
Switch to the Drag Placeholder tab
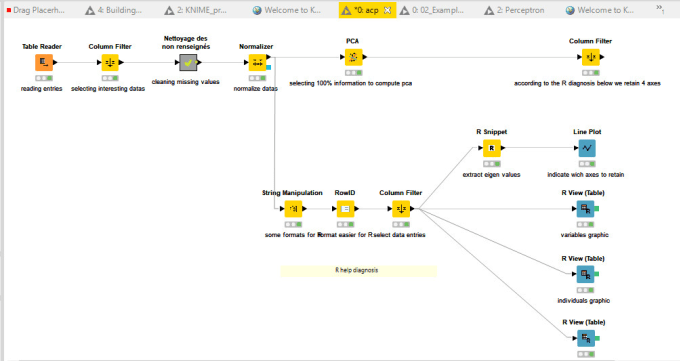click(x=36, y=10)
